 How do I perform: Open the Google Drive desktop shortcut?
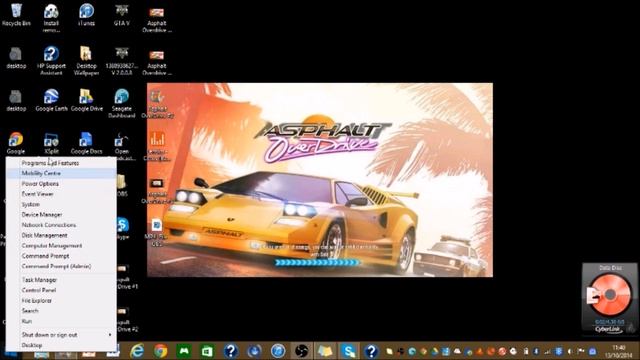[87, 100]
